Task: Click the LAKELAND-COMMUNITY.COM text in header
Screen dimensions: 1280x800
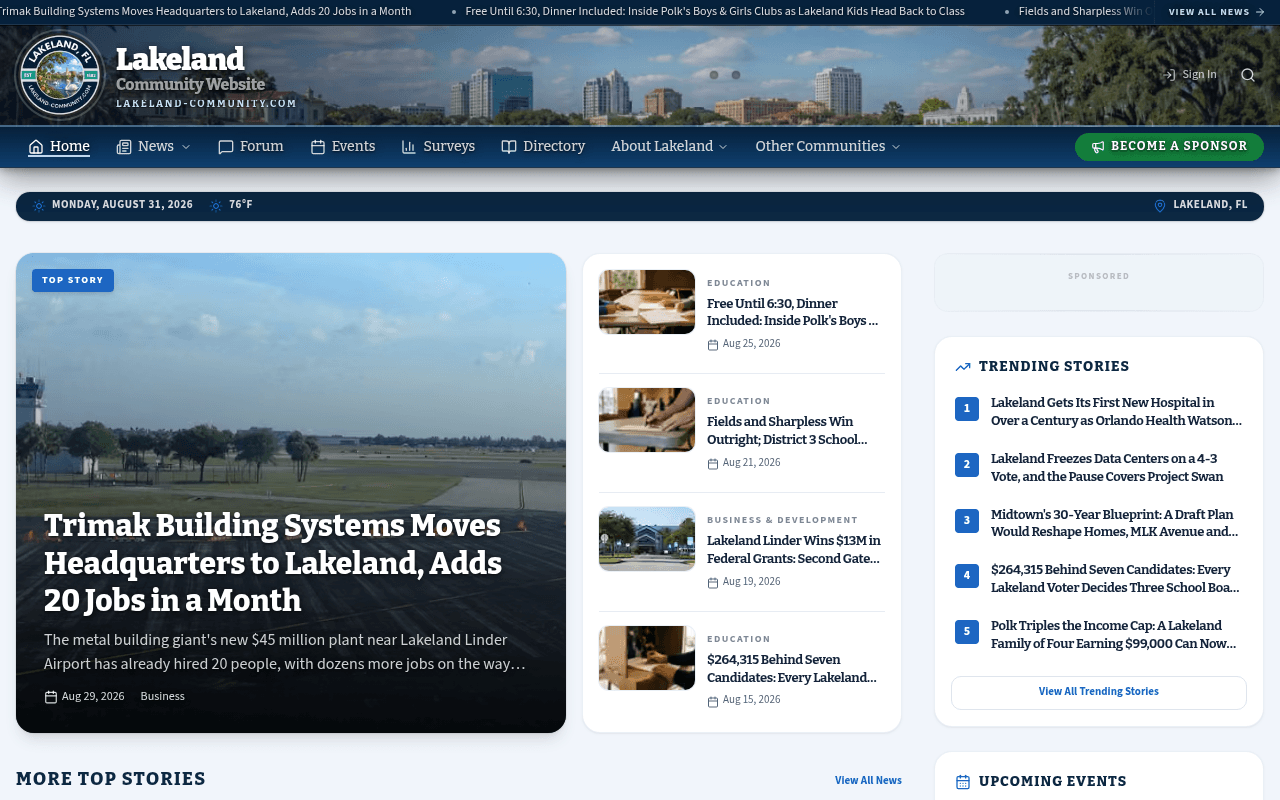Action: coord(206,104)
